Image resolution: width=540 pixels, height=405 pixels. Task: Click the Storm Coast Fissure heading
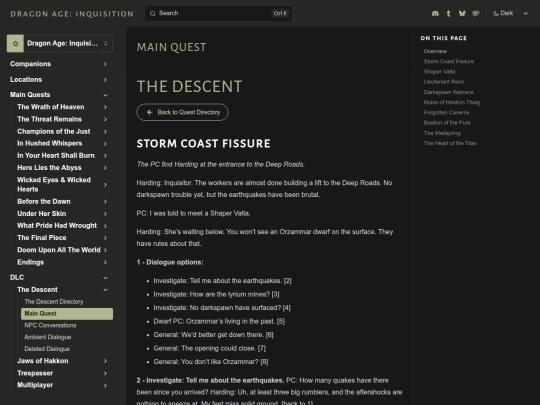pyautogui.click(x=204, y=144)
